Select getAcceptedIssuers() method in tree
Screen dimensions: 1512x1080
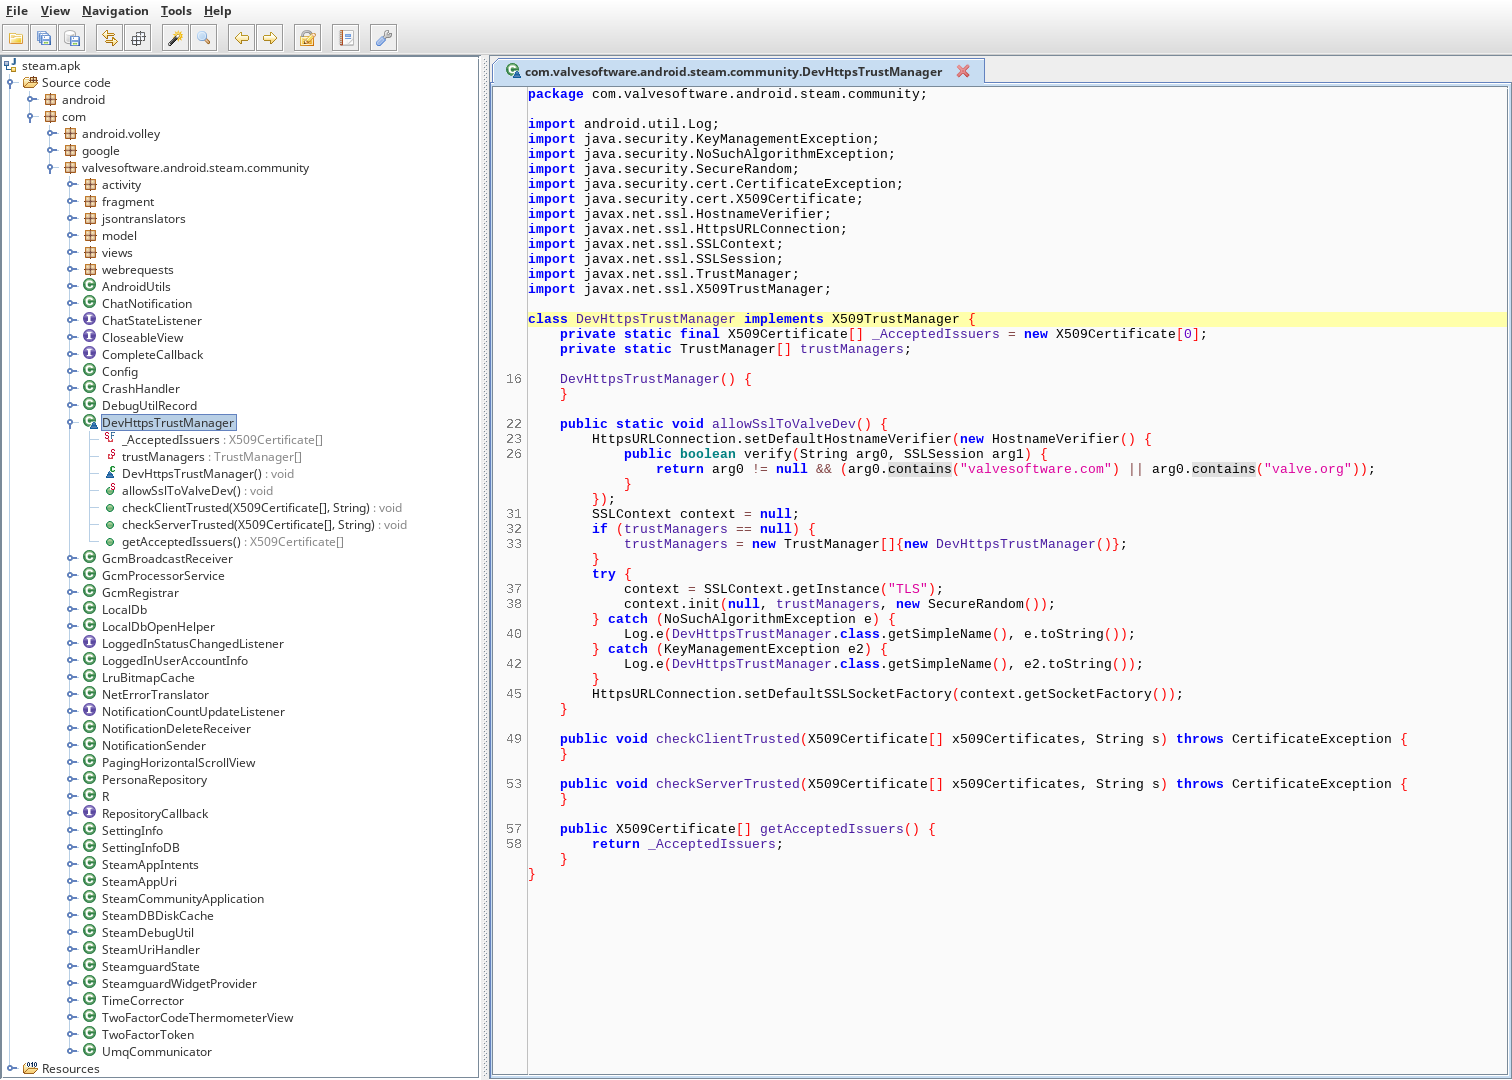click(233, 542)
